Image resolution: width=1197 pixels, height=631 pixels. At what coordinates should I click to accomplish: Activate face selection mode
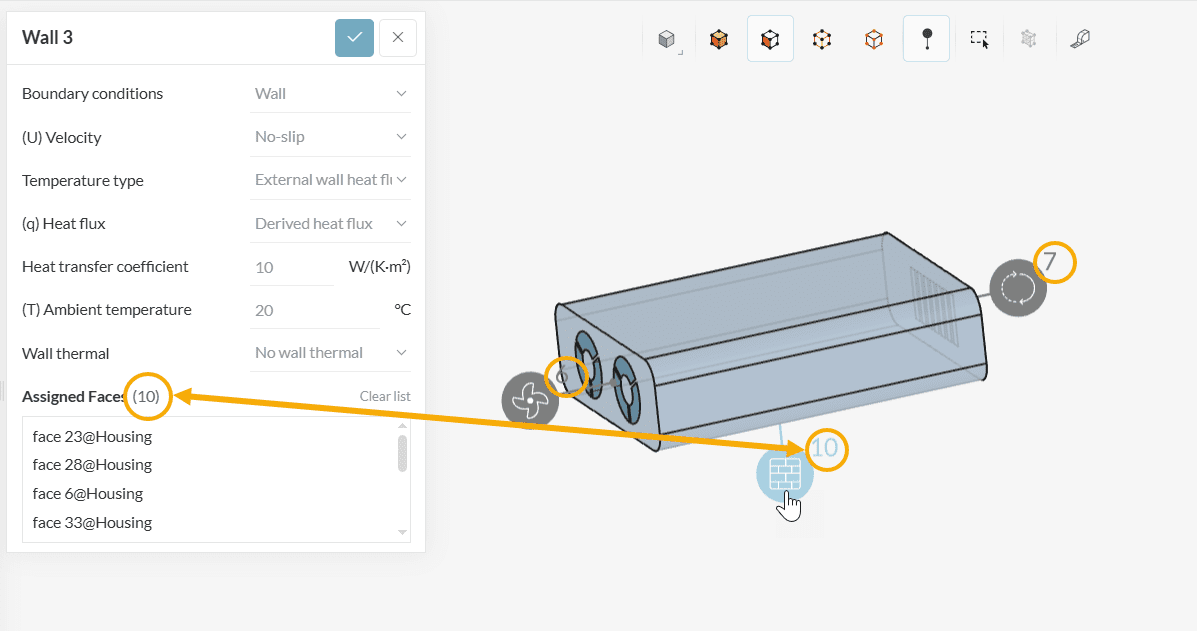[x=770, y=40]
